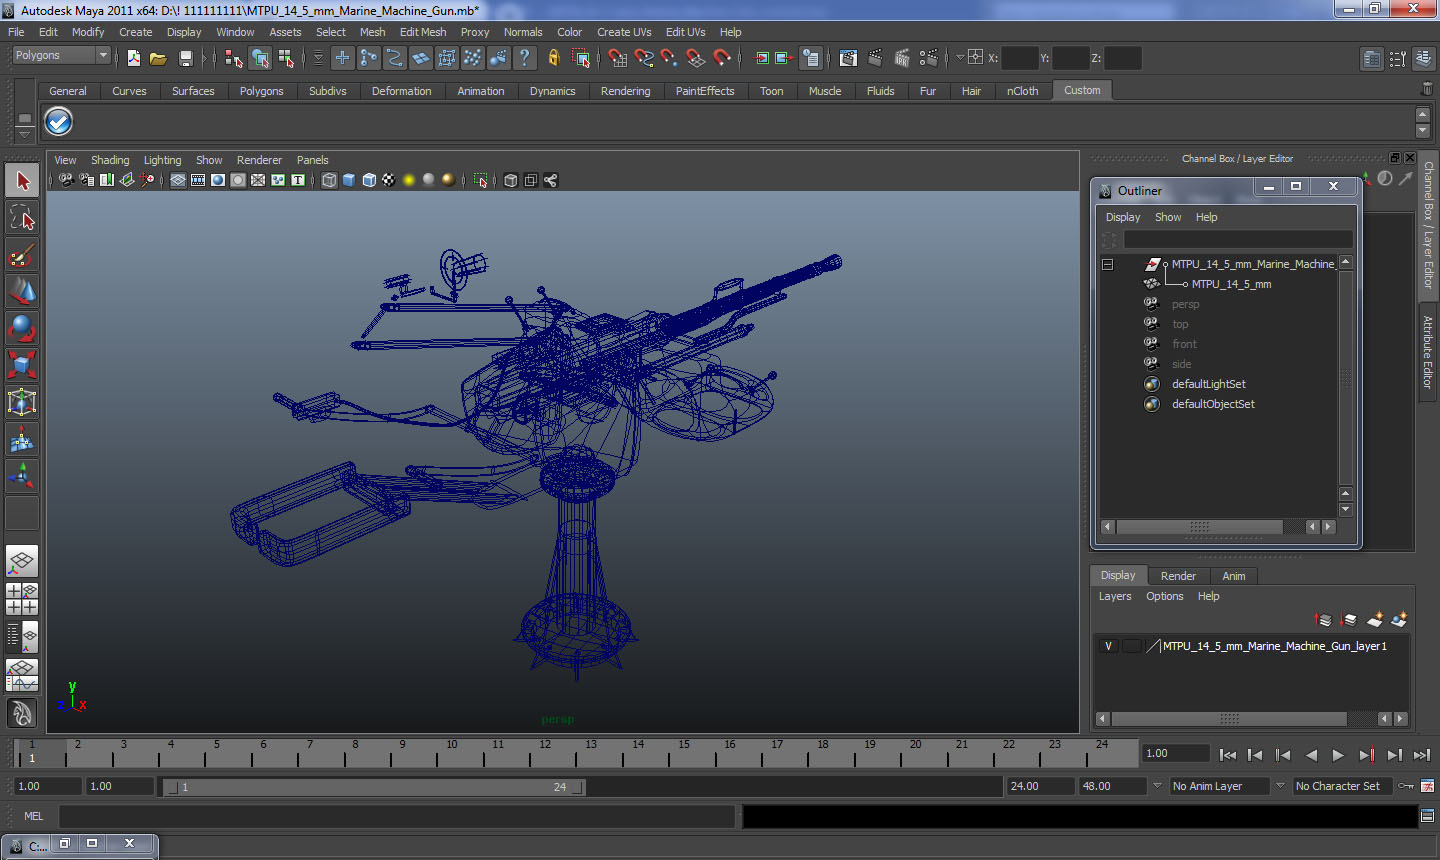Create a new scene file

click(x=134, y=59)
